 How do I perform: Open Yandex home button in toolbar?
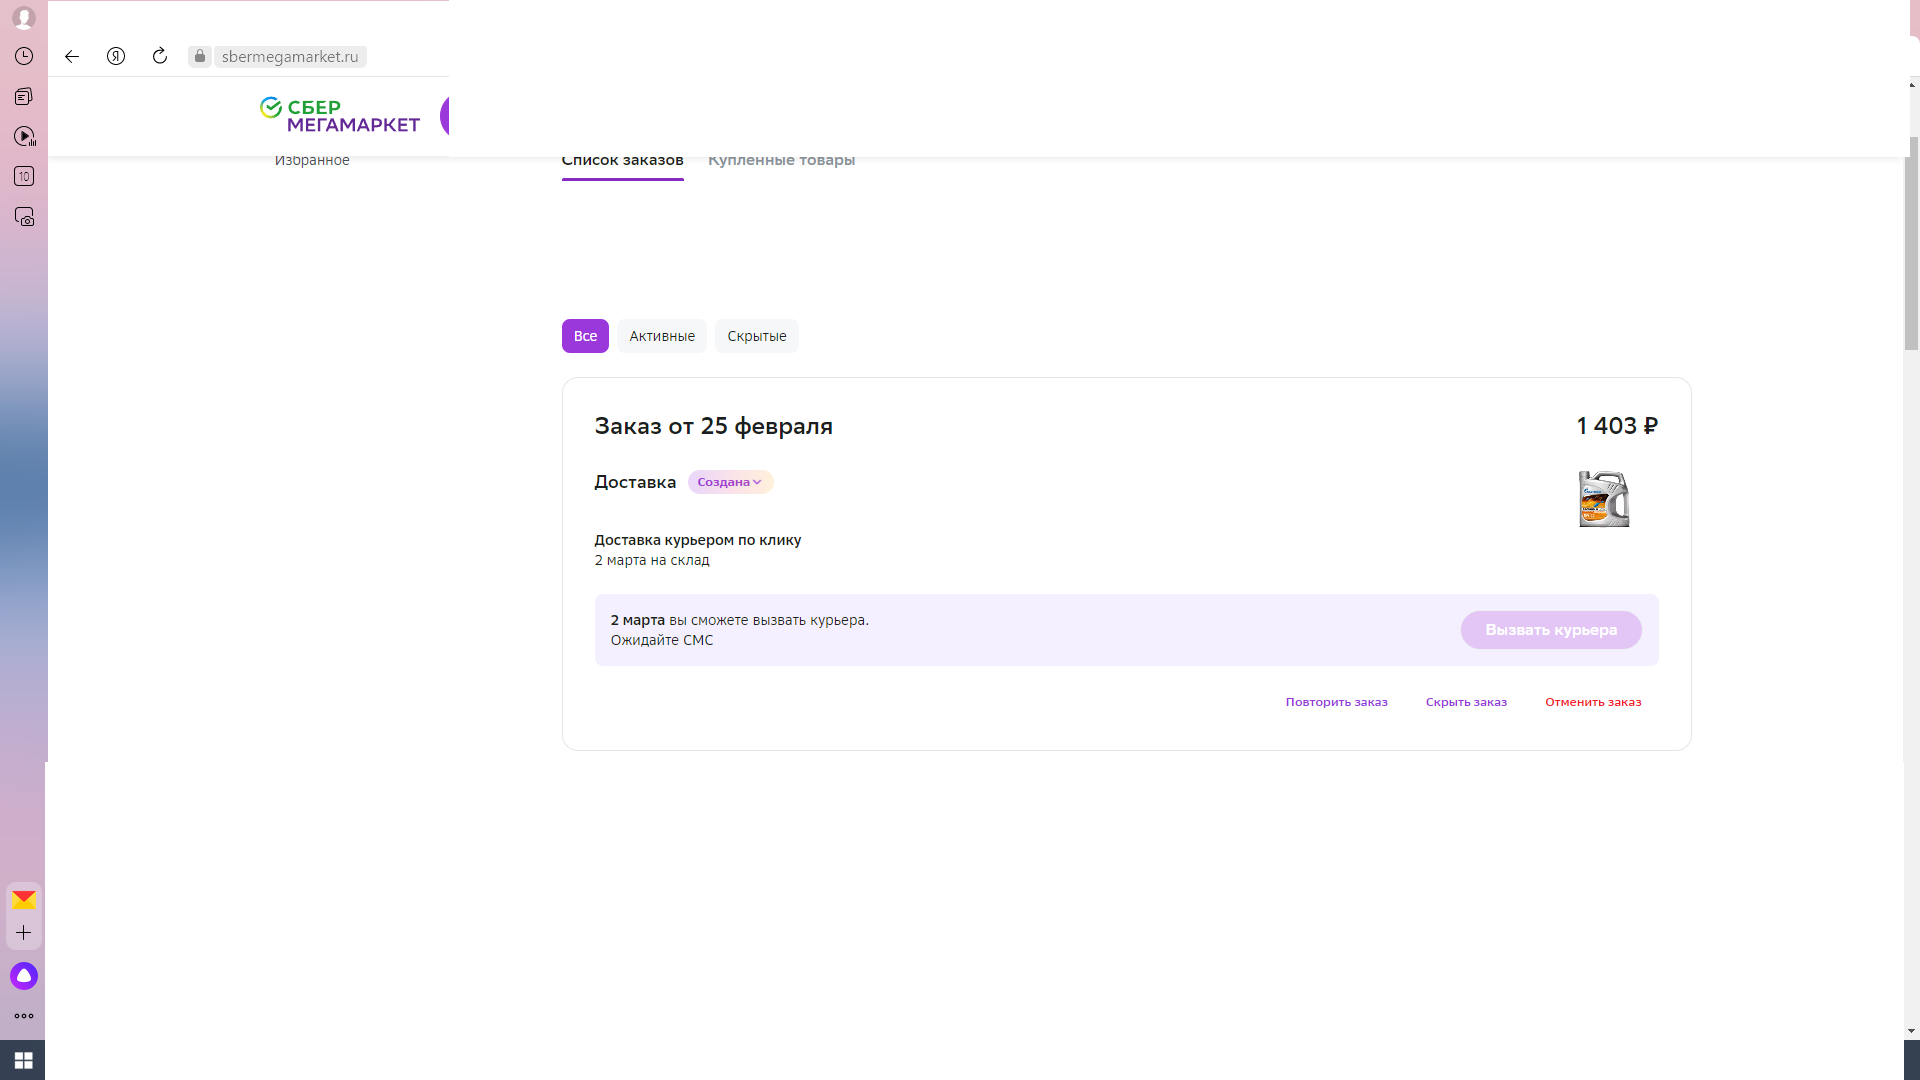coord(116,57)
